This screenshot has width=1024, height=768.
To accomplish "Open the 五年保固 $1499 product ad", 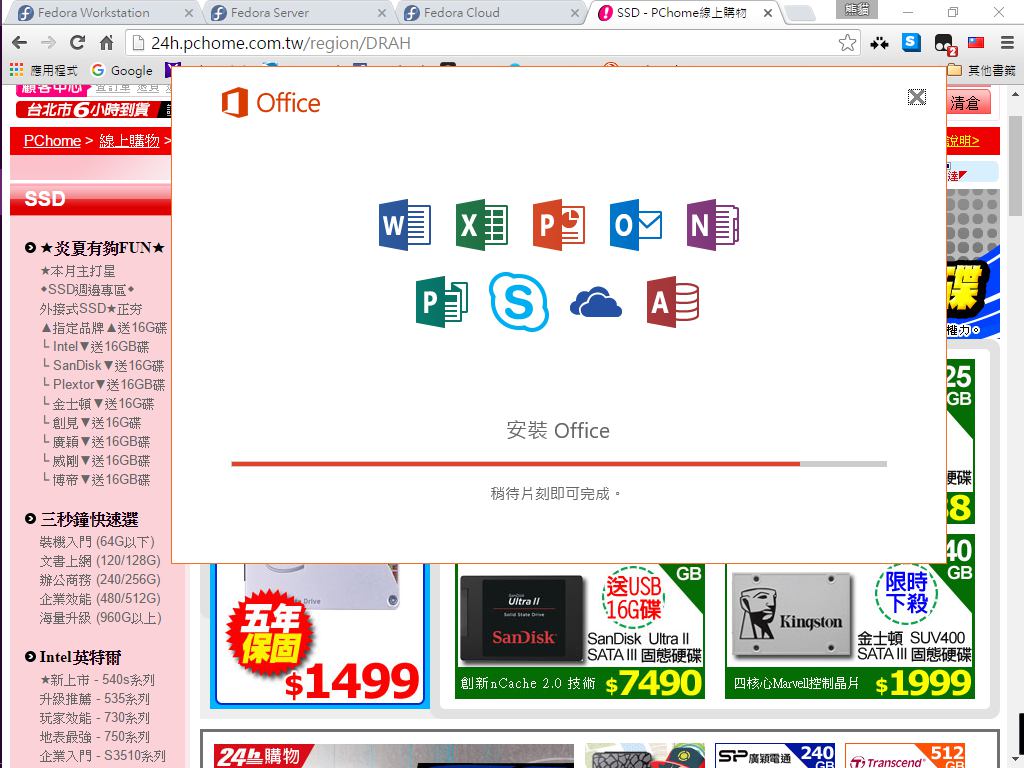I will click(320, 635).
